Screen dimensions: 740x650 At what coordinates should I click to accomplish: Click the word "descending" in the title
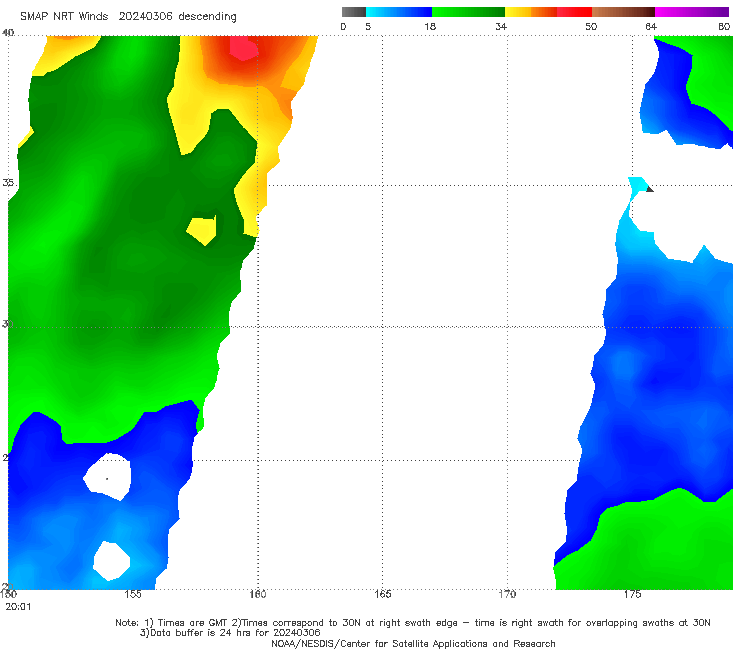(x=207, y=17)
